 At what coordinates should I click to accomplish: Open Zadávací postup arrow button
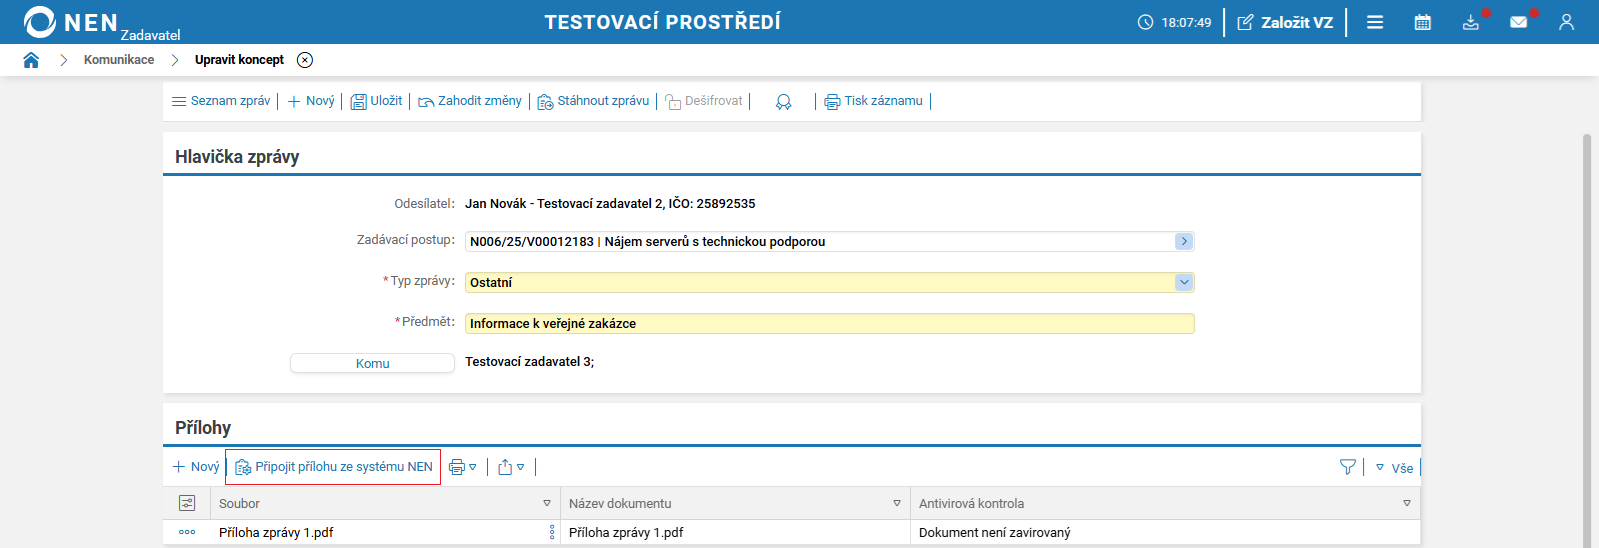click(1184, 241)
